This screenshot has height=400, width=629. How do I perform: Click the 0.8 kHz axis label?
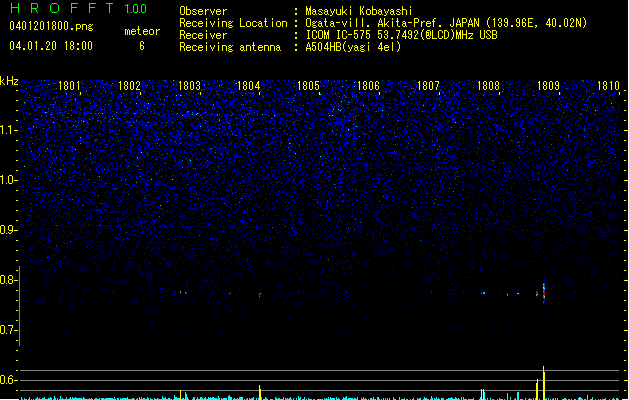coord(8,280)
